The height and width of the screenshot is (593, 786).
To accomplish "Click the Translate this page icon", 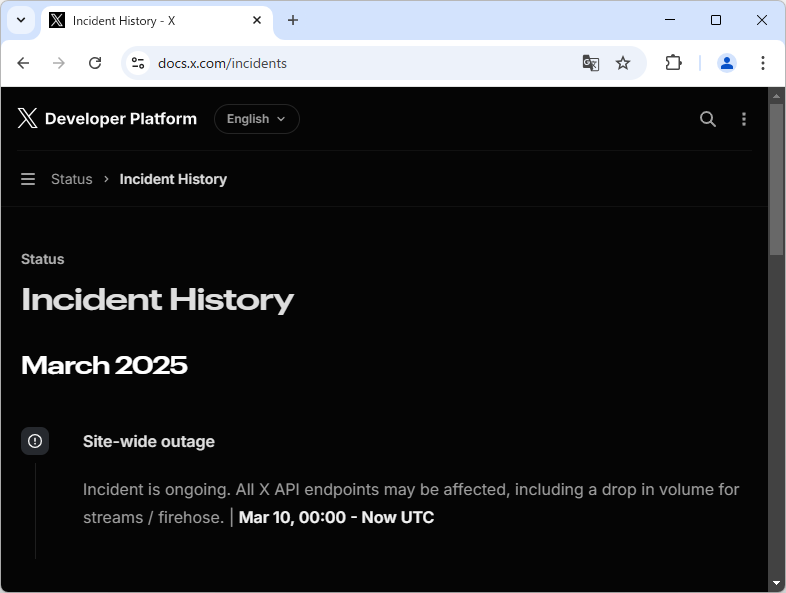I will pyautogui.click(x=591, y=63).
